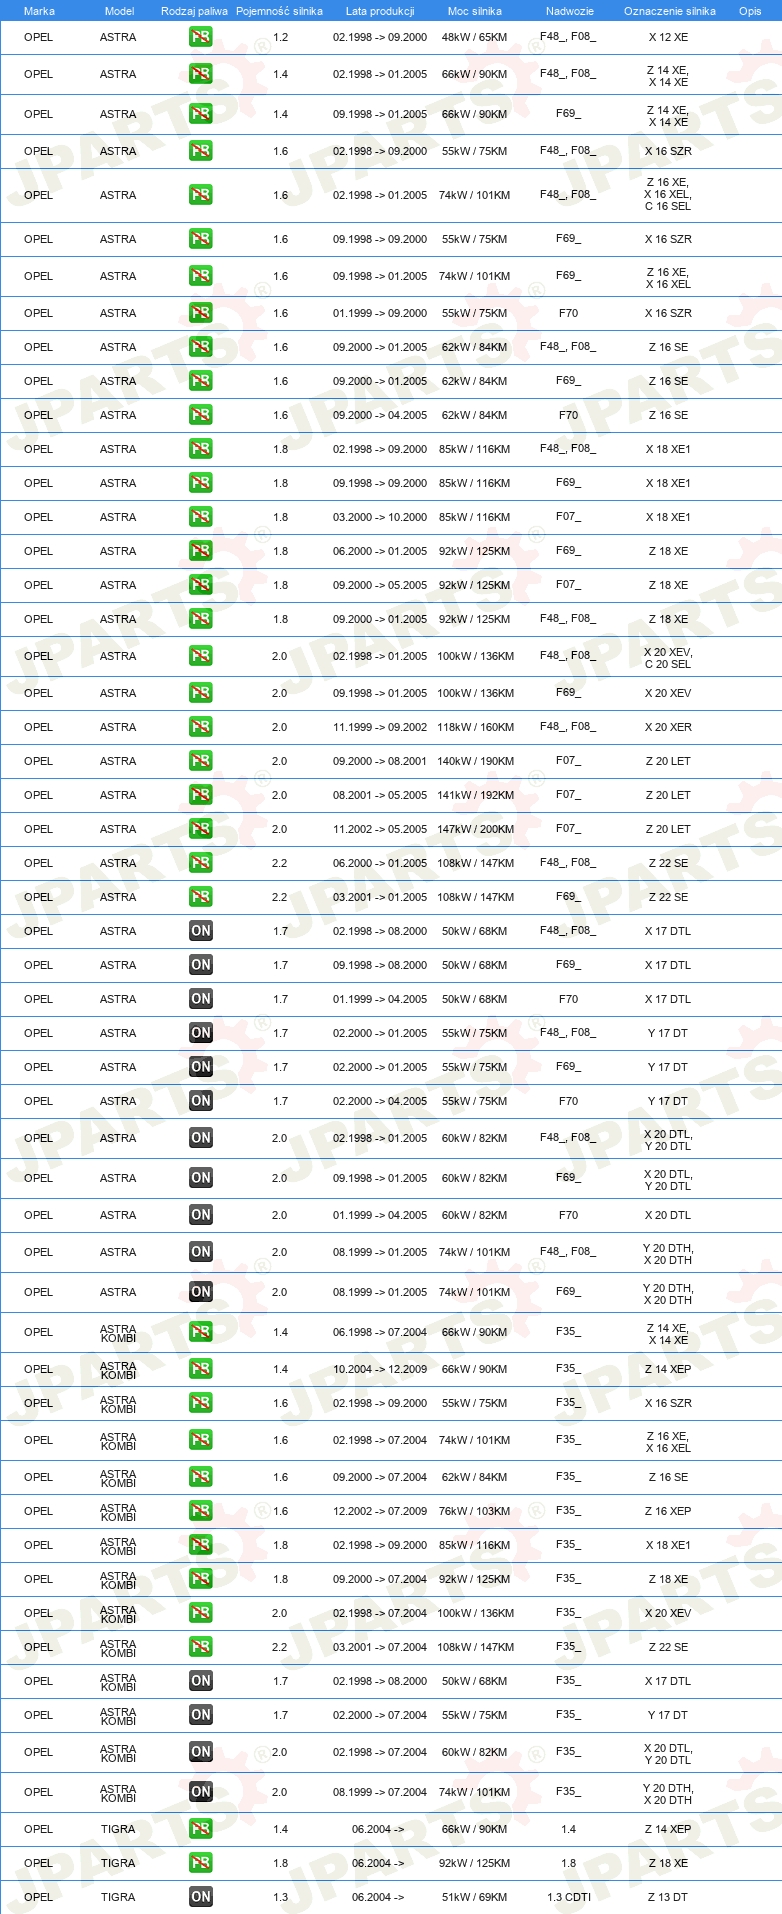Click engine codes X 20 XEV, C 20 SEL

668,658
